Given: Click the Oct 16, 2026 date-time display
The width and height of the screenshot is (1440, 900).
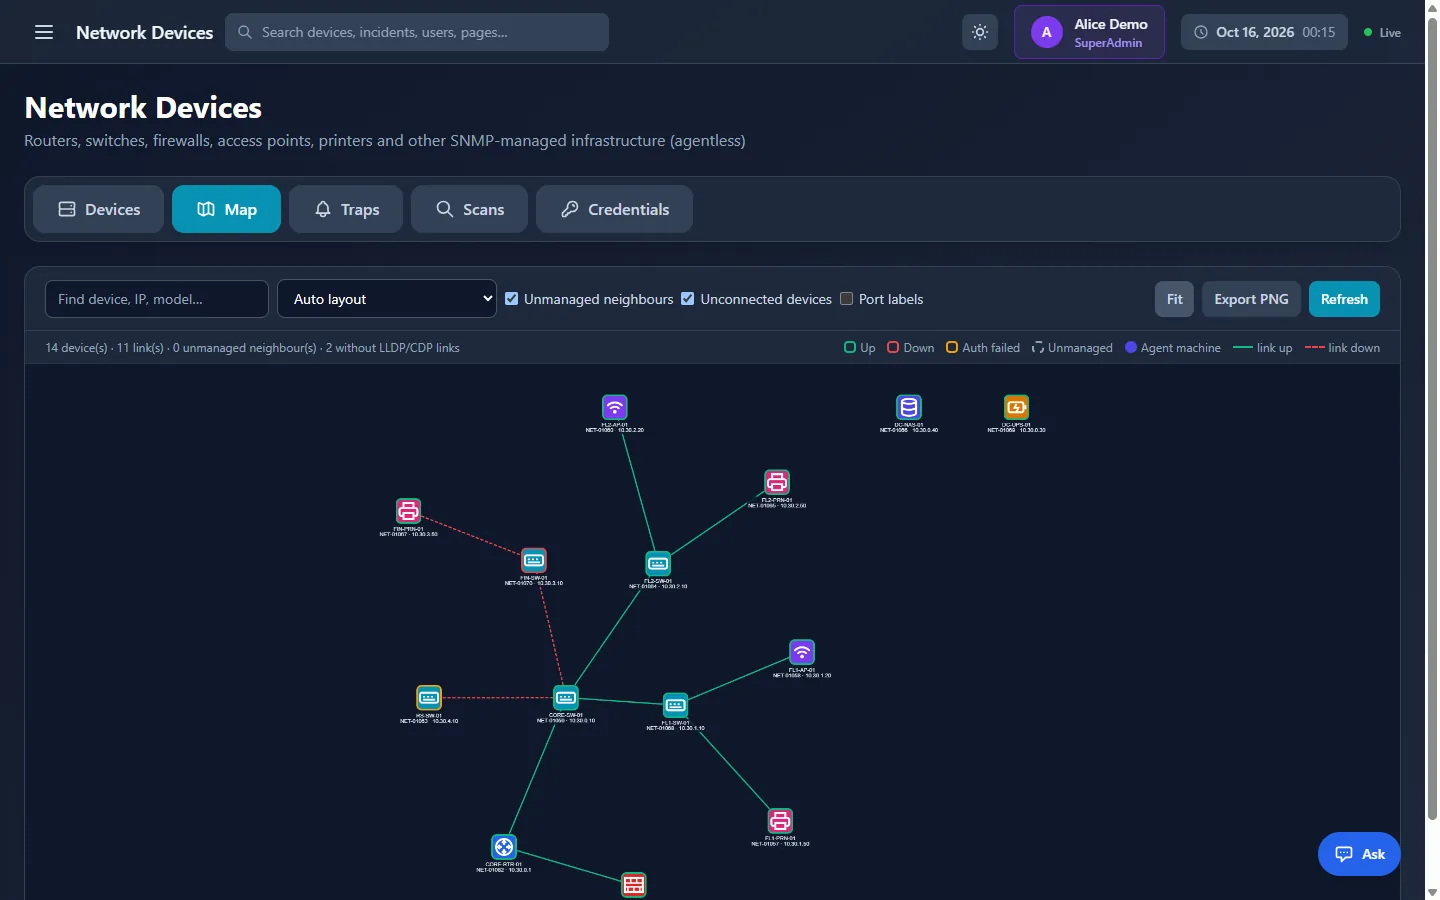Looking at the screenshot, I should tap(1264, 32).
